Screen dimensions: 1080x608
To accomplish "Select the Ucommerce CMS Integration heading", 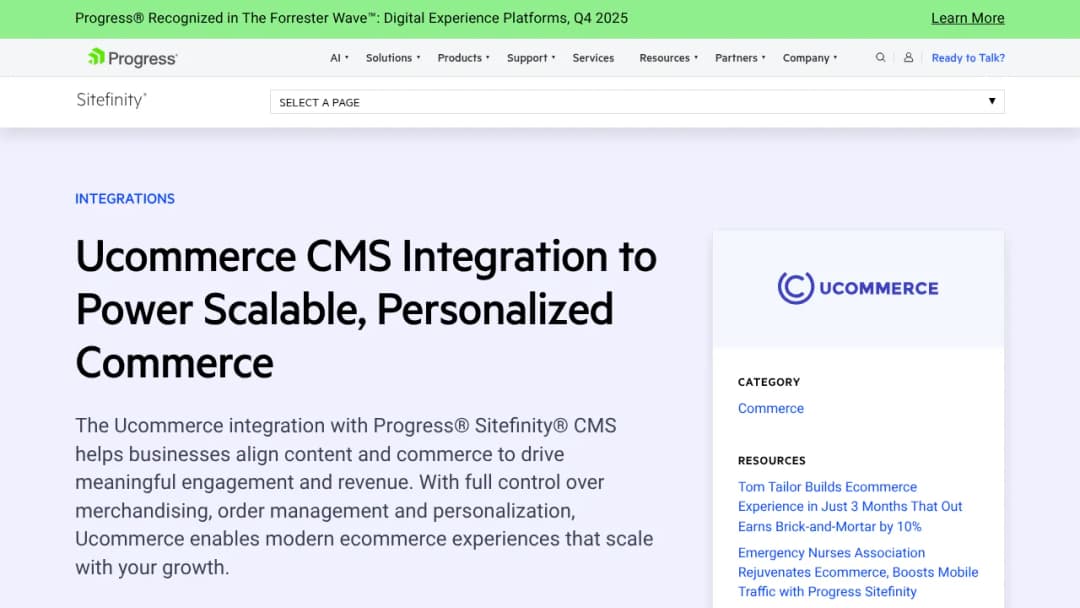I will click(x=366, y=309).
